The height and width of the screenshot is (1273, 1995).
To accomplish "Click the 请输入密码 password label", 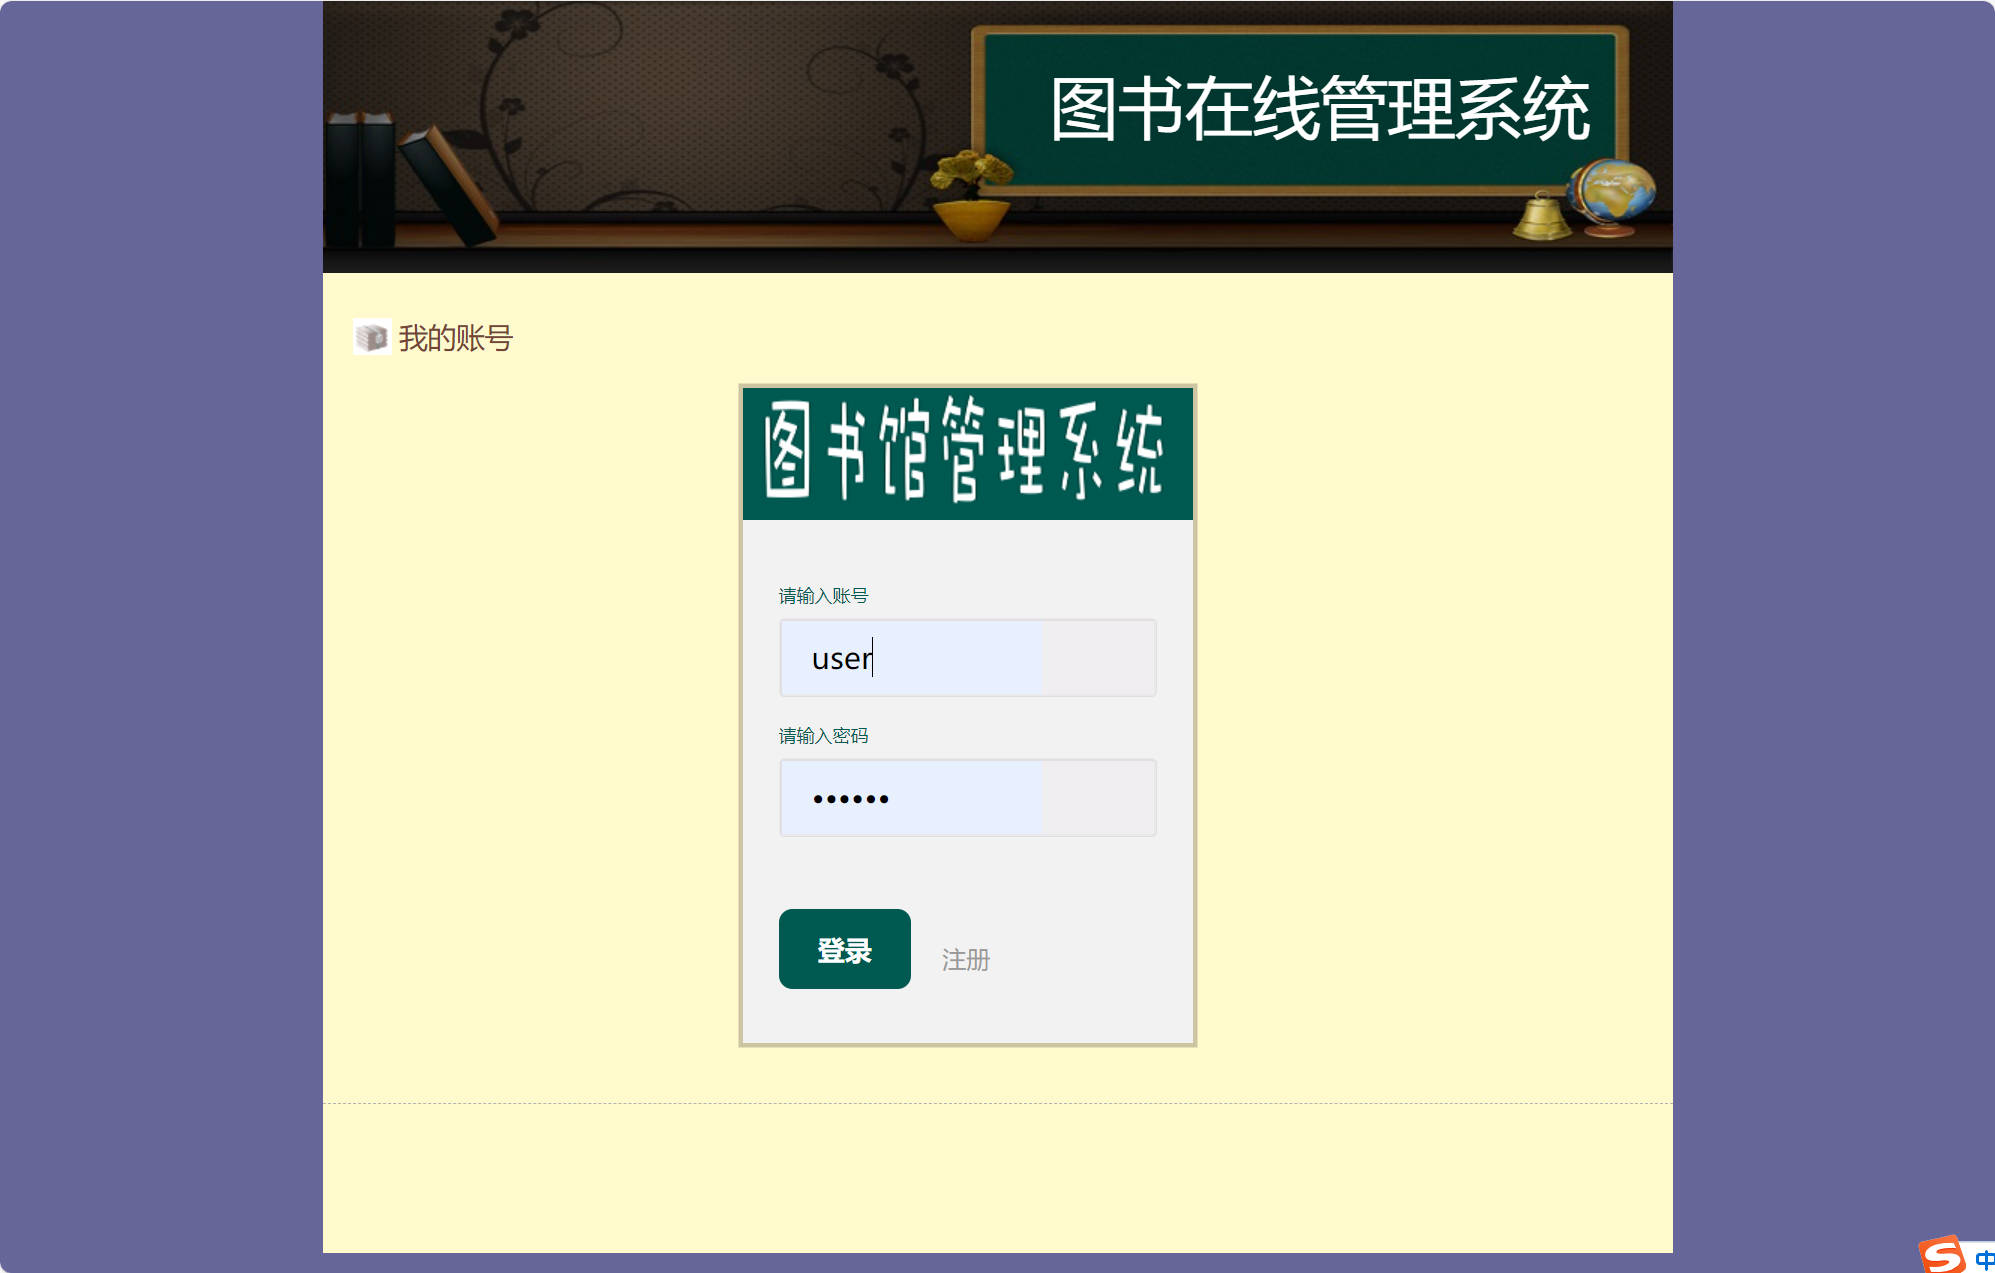I will pyautogui.click(x=822, y=736).
